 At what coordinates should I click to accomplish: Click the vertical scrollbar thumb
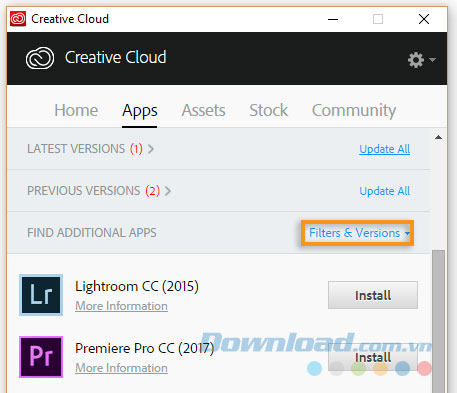pyautogui.click(x=439, y=321)
